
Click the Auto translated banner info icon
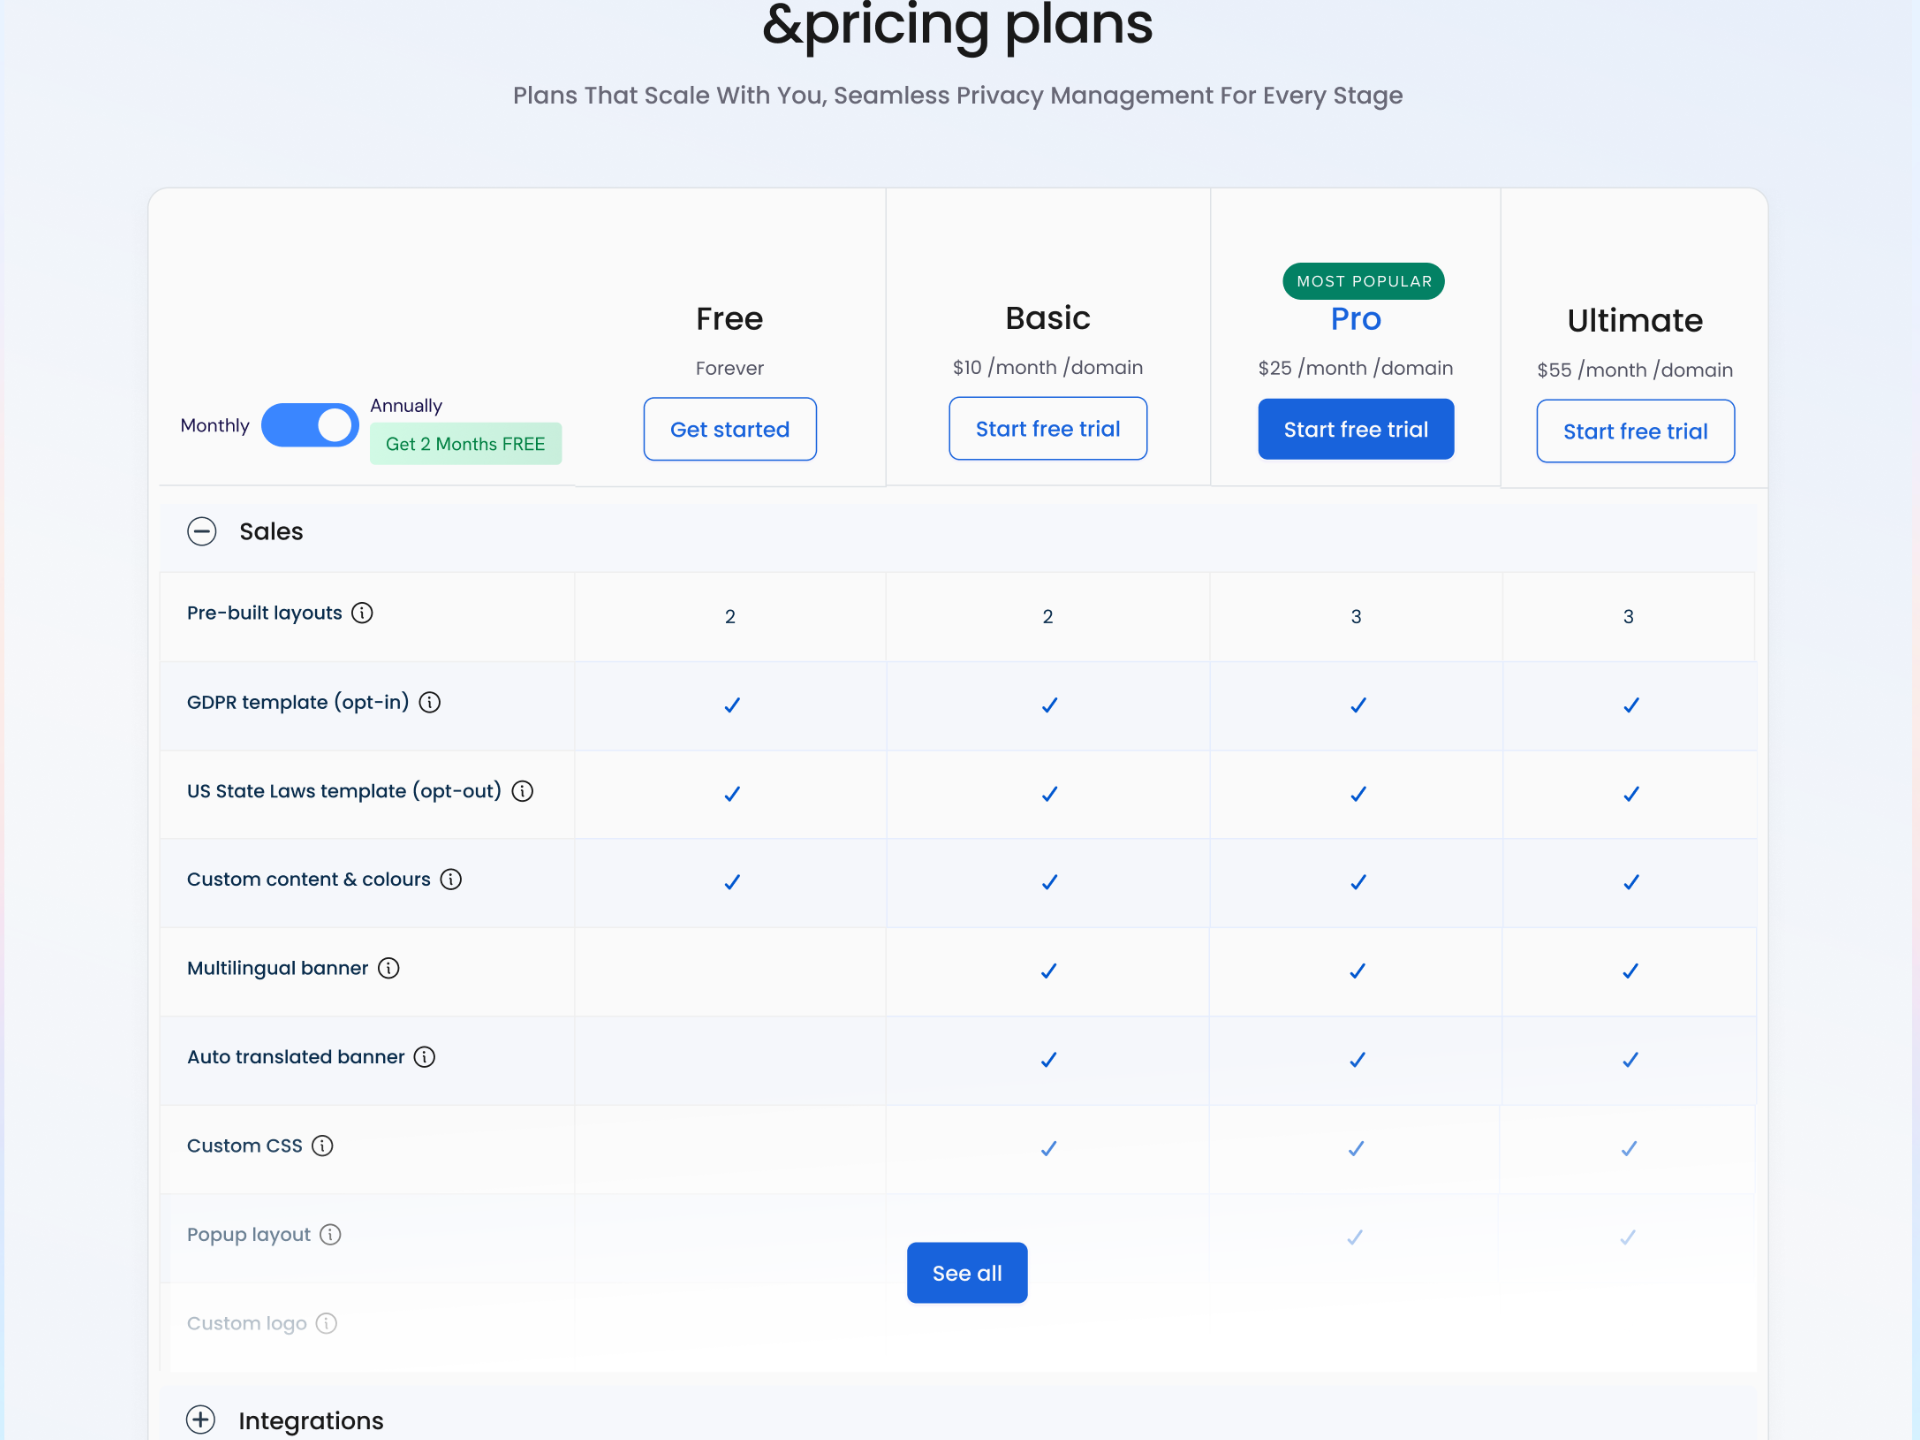[x=425, y=1057]
